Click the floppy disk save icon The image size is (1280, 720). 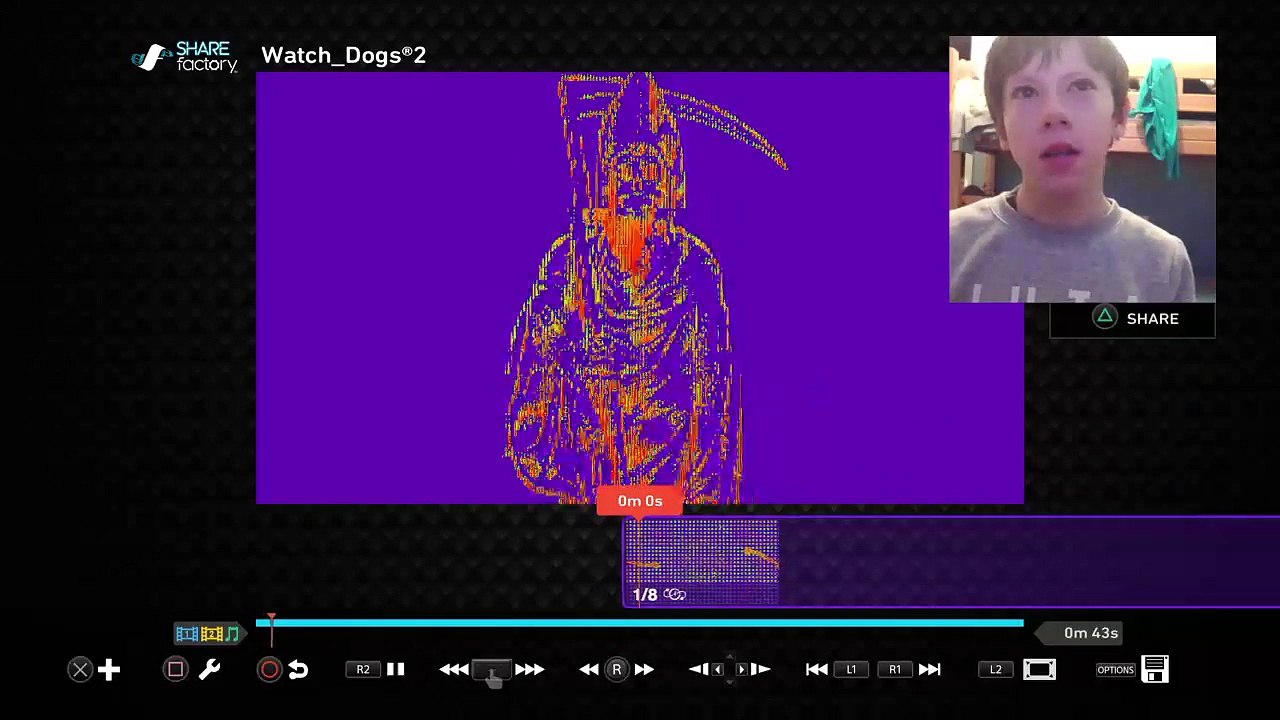tap(1155, 669)
